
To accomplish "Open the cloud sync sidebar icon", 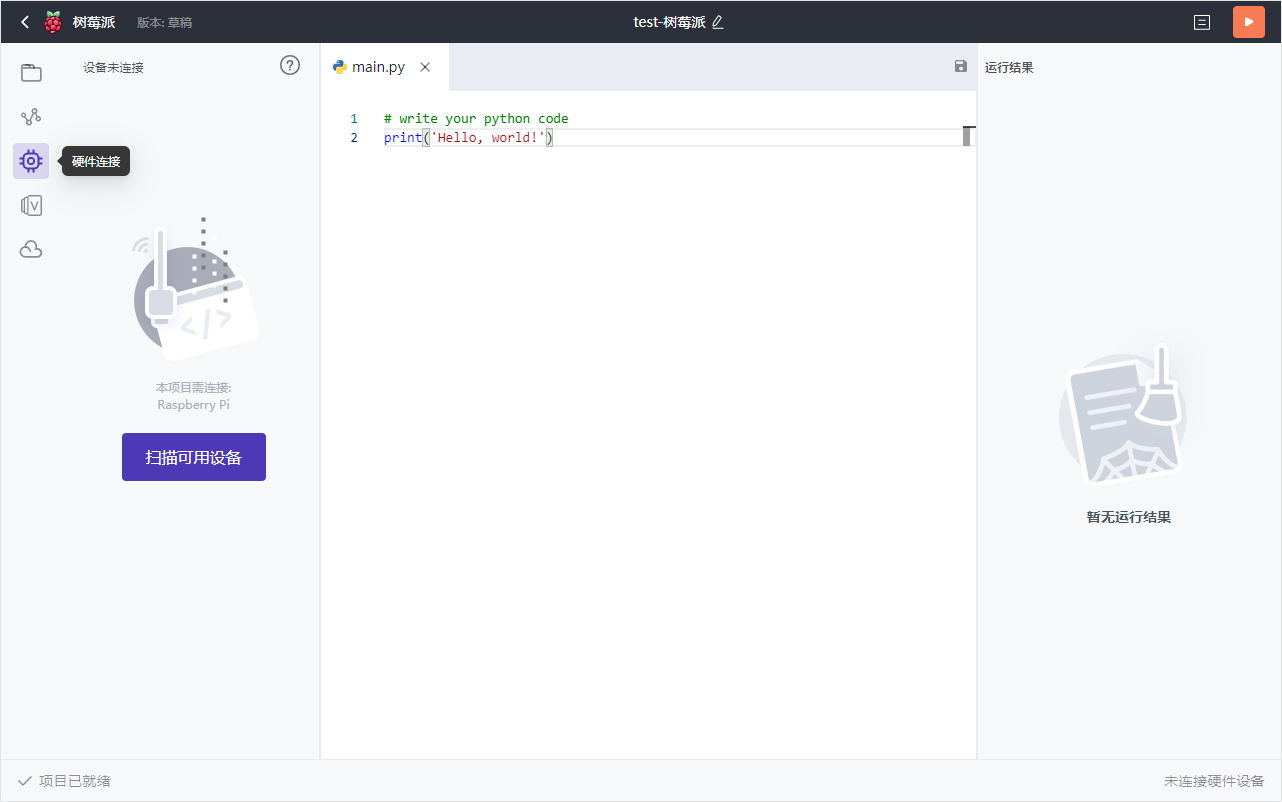I will click(31, 249).
